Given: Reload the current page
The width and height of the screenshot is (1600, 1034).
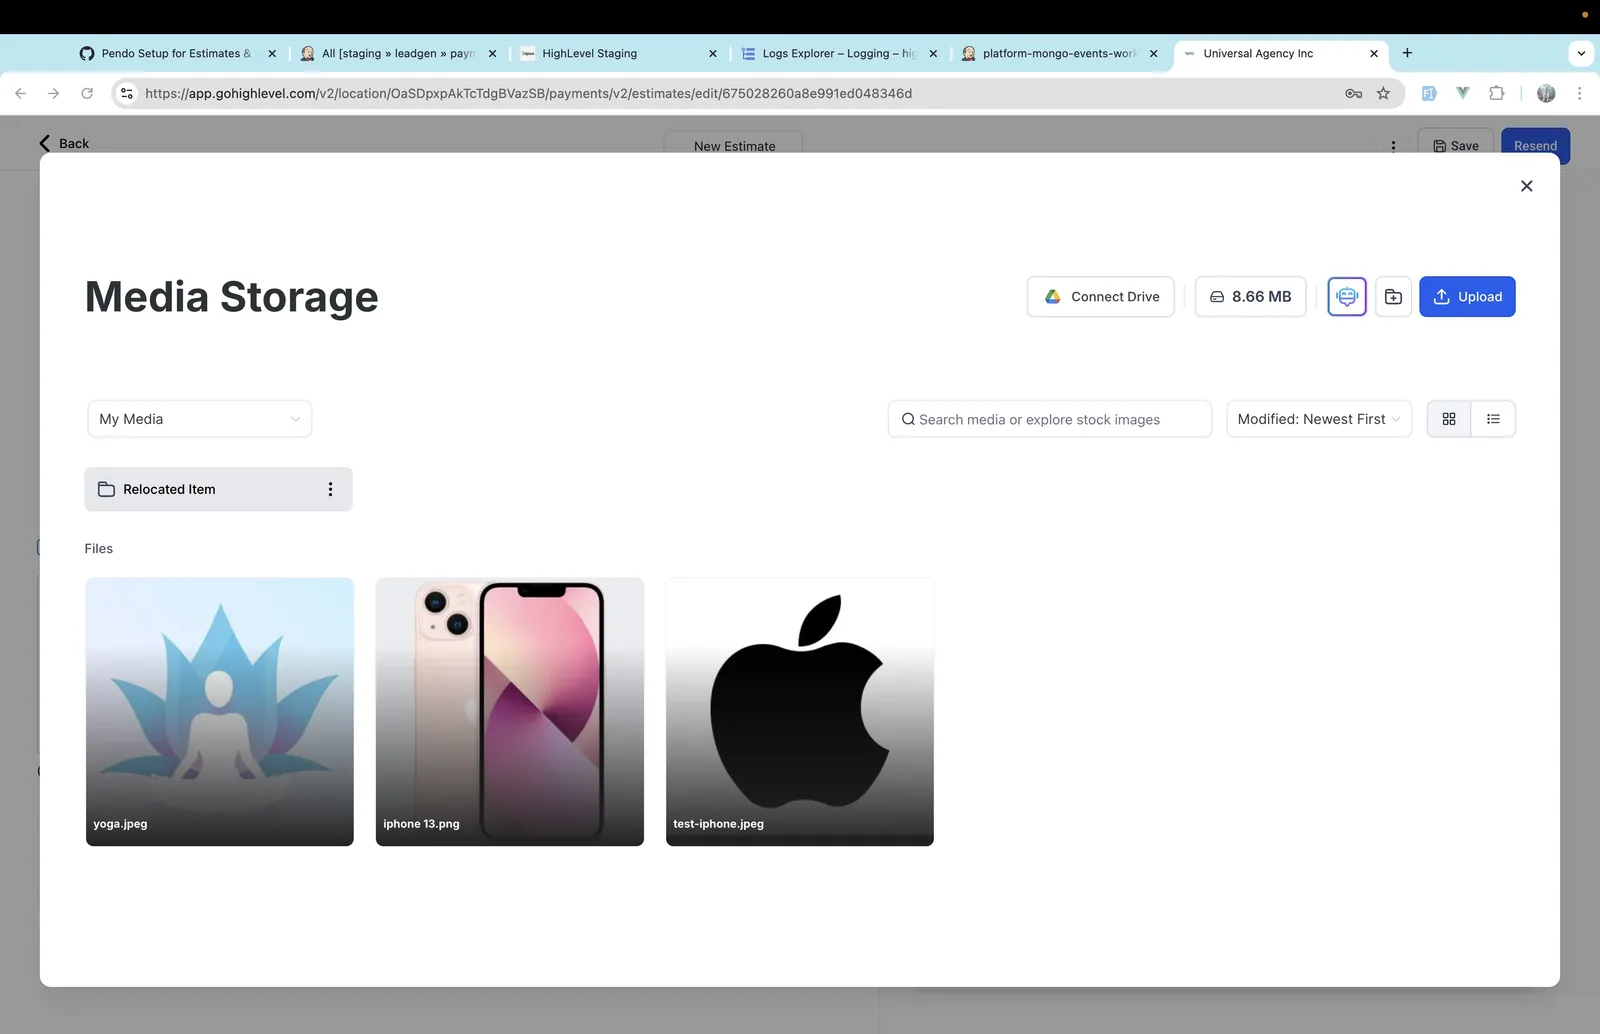Looking at the screenshot, I should click(x=87, y=93).
